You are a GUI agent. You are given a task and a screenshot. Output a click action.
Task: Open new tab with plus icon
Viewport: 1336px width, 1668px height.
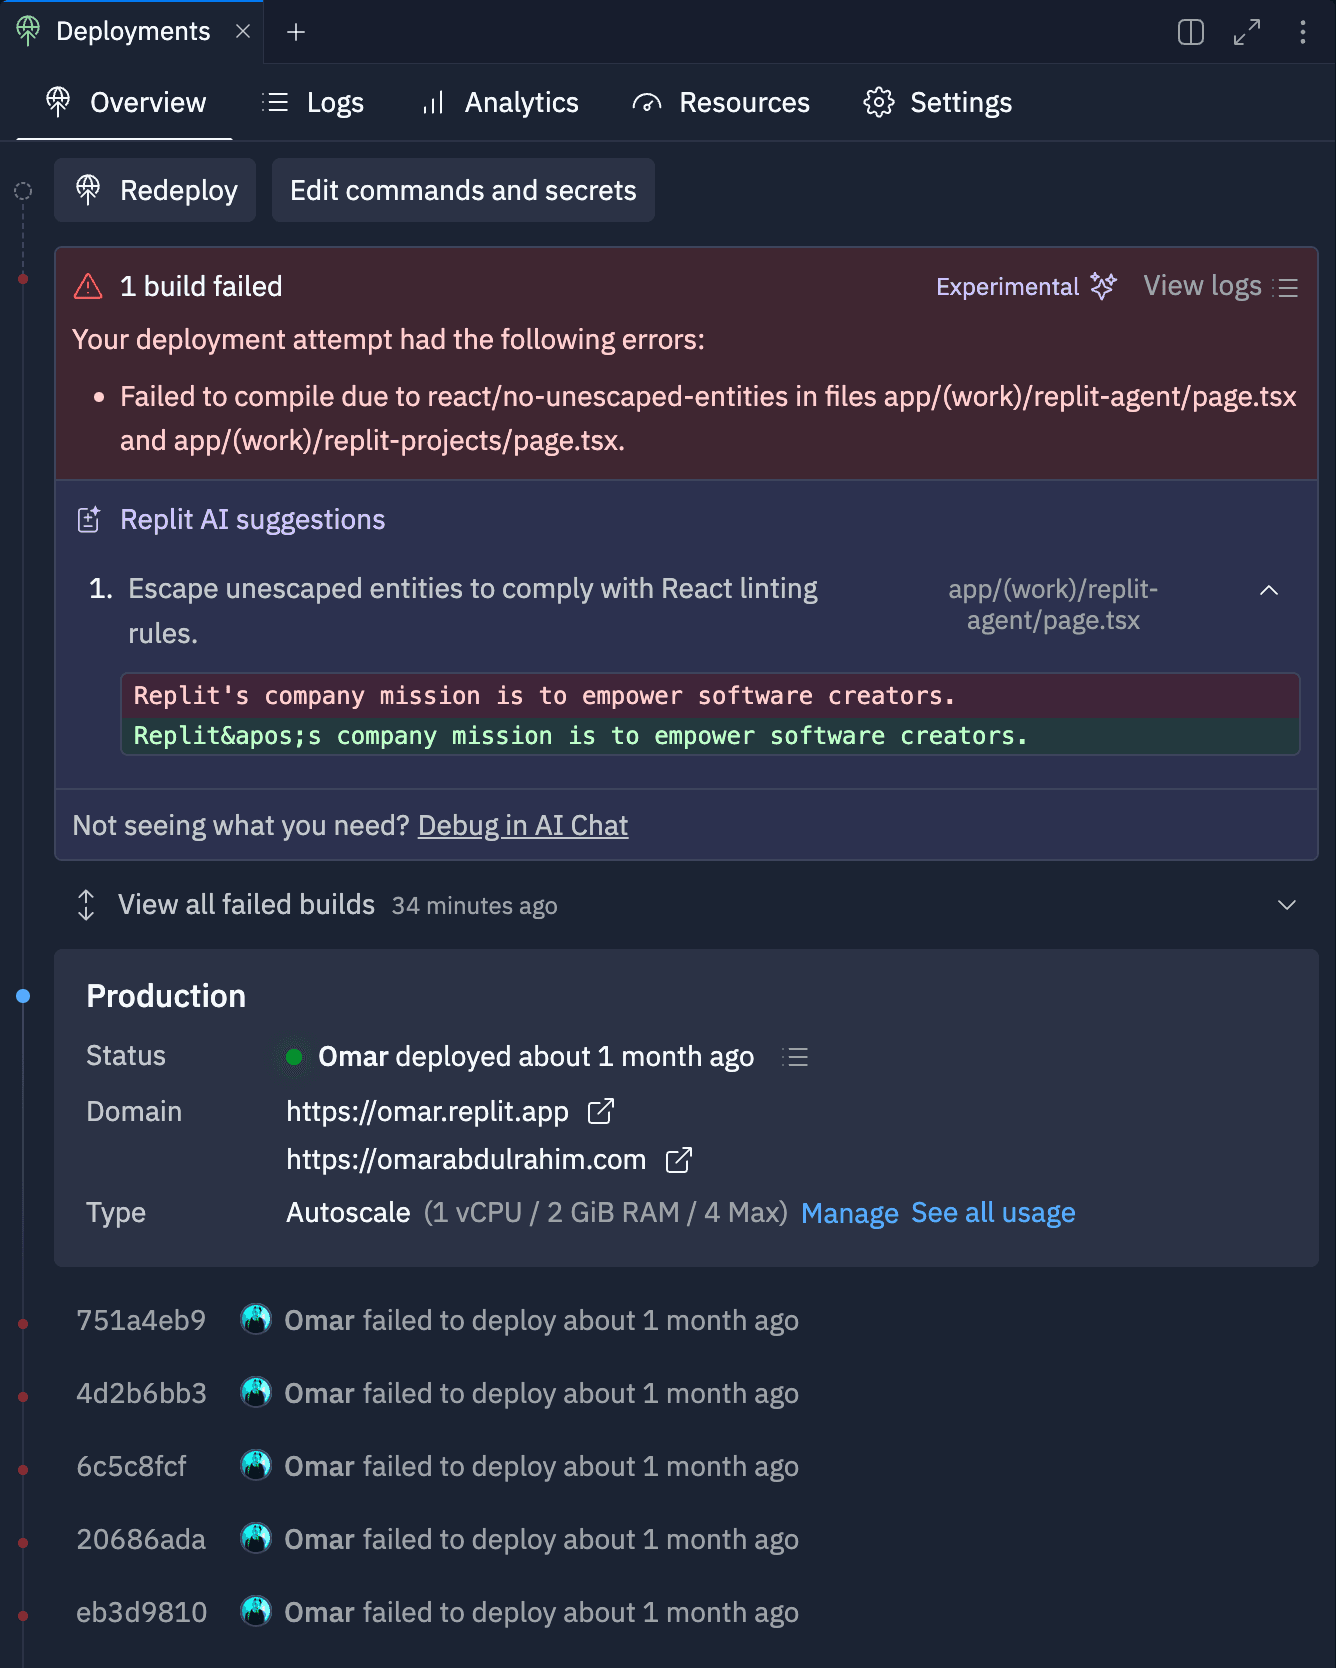click(x=296, y=32)
